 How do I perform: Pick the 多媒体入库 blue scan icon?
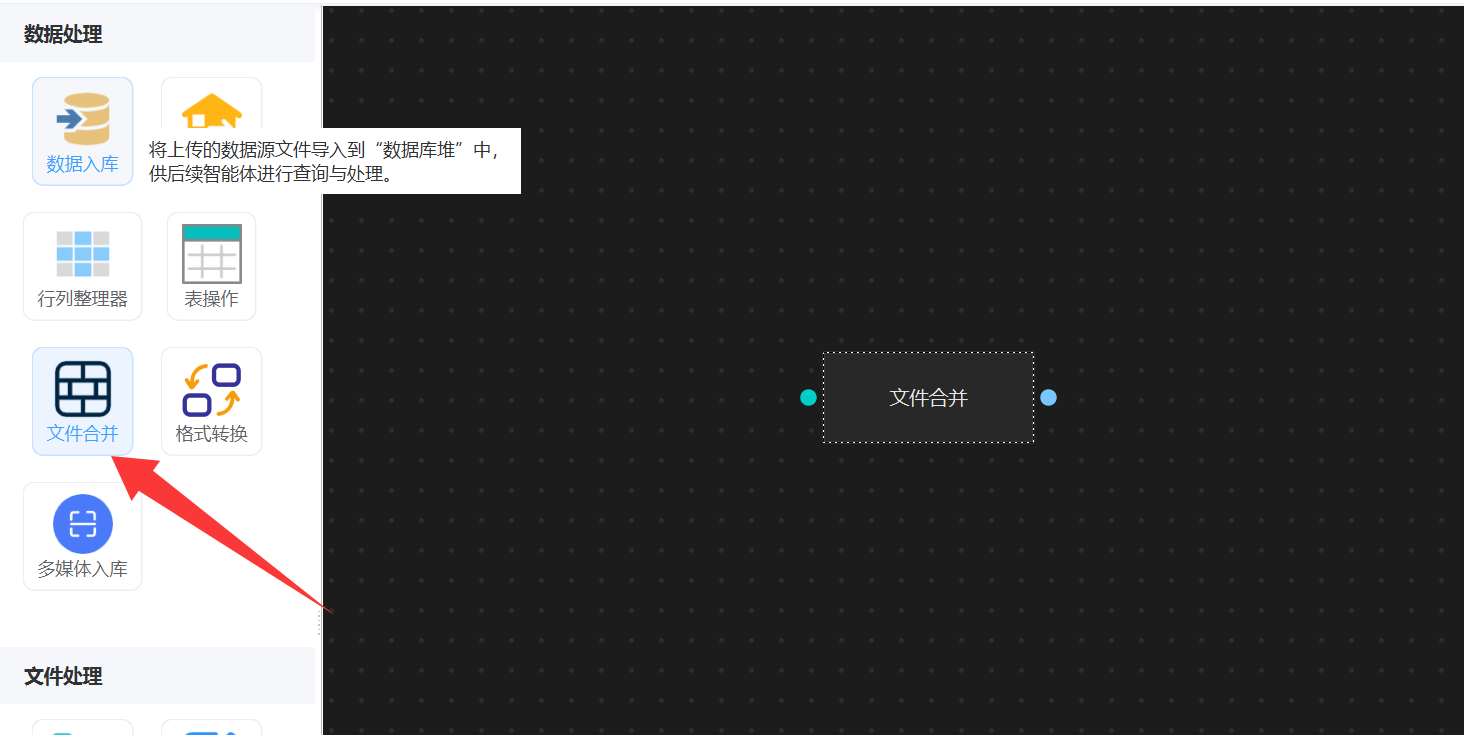coord(82,524)
